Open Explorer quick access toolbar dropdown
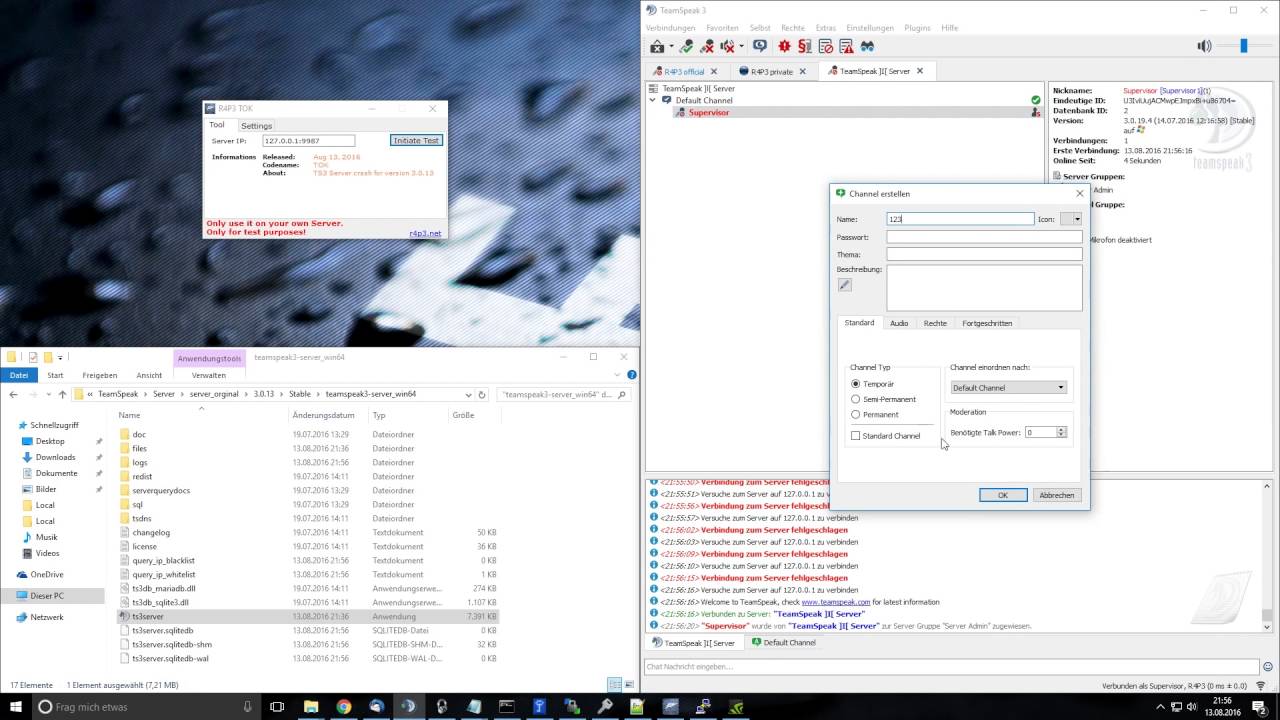This screenshot has width=1280, height=720. (60, 357)
